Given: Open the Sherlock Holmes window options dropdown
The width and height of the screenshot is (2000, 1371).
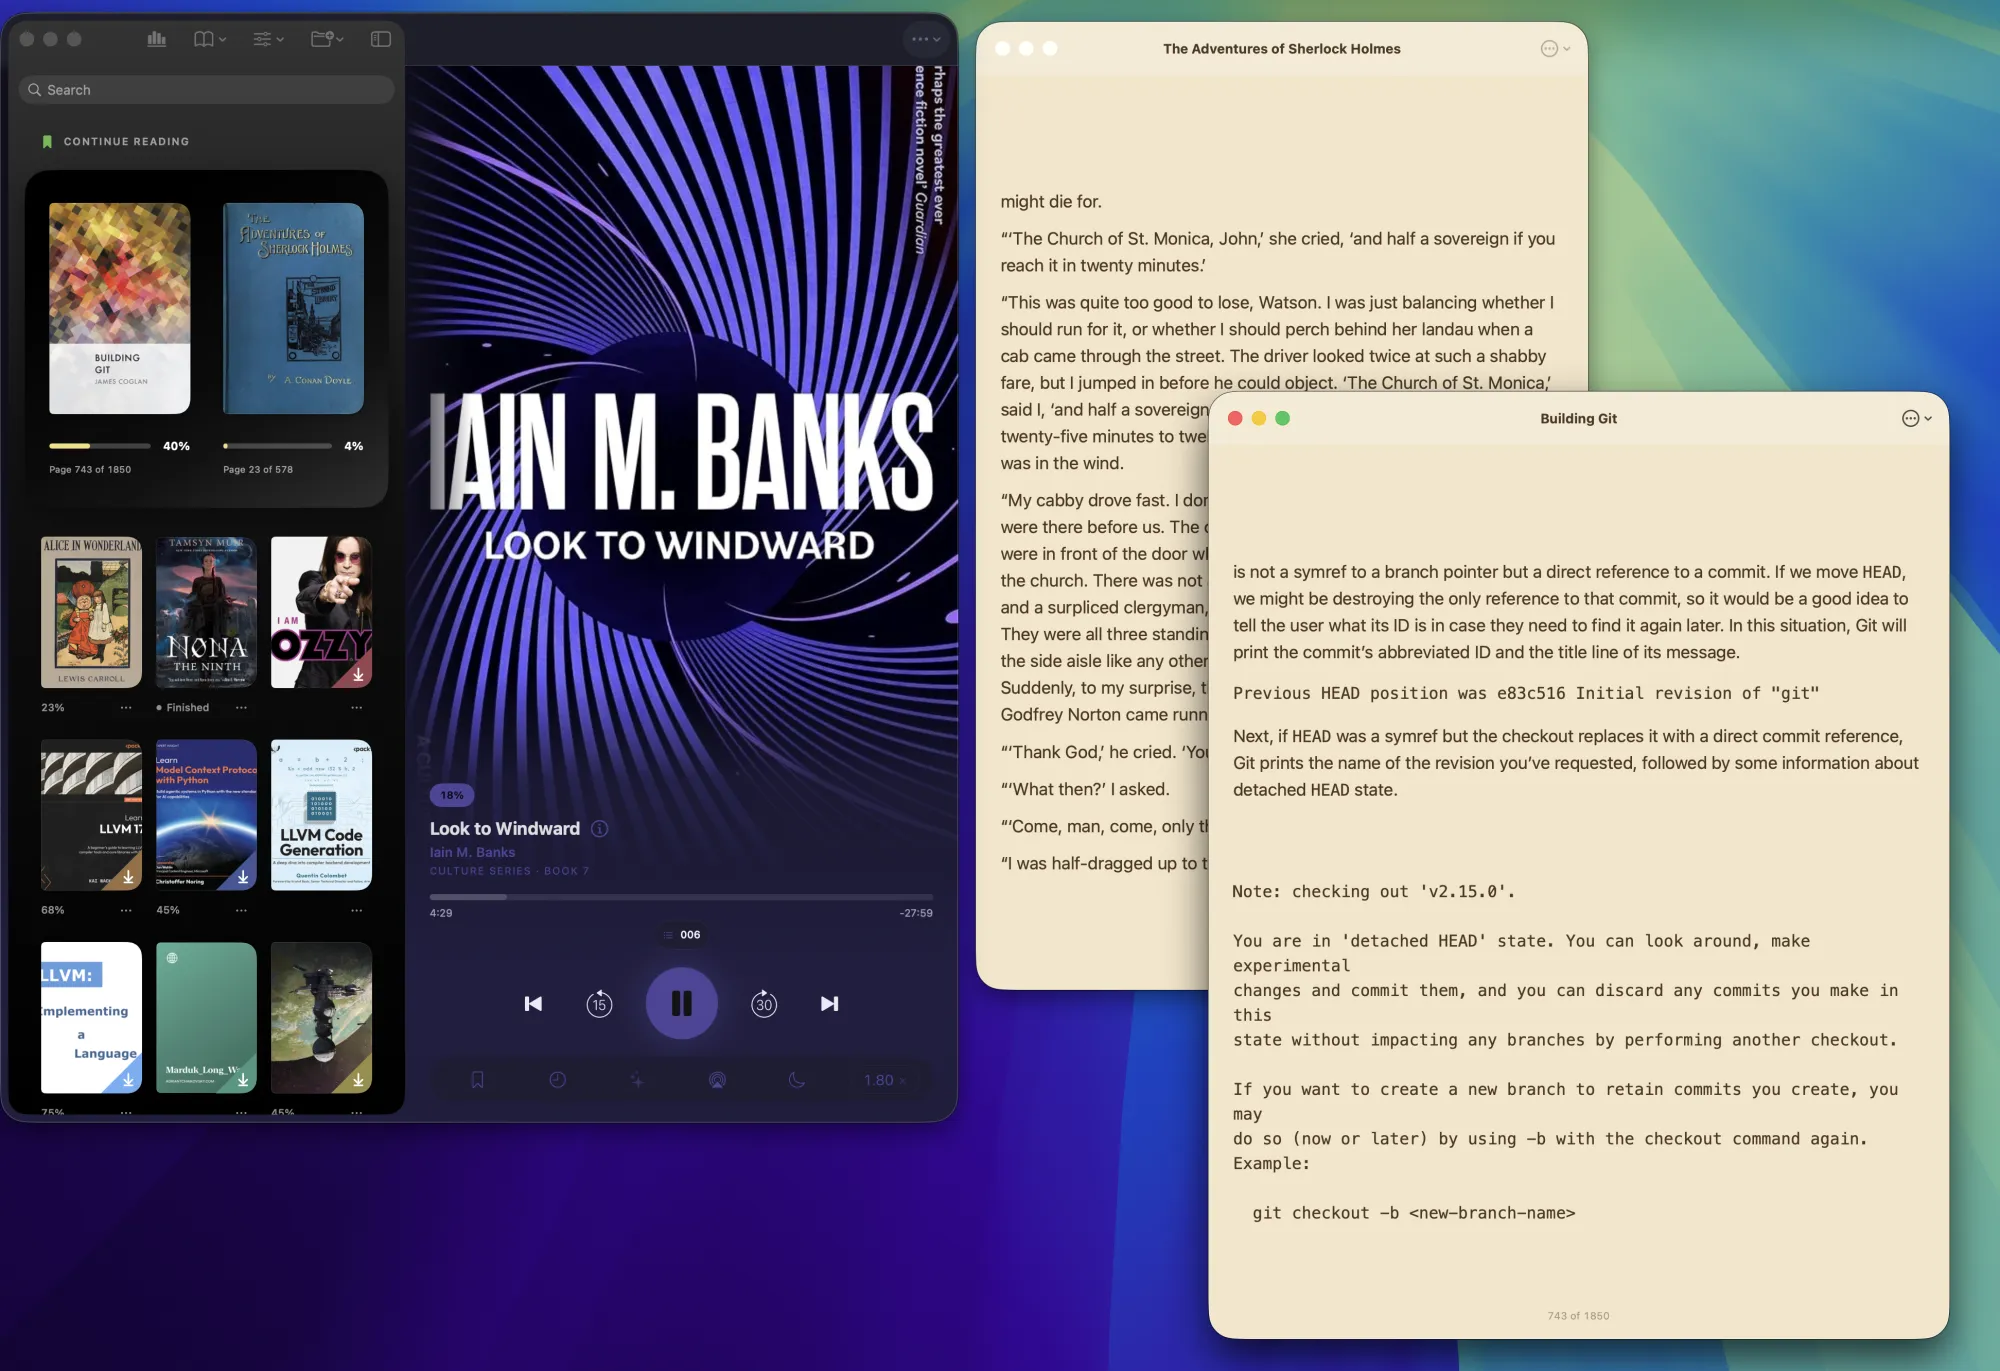Looking at the screenshot, I should tap(1555, 49).
